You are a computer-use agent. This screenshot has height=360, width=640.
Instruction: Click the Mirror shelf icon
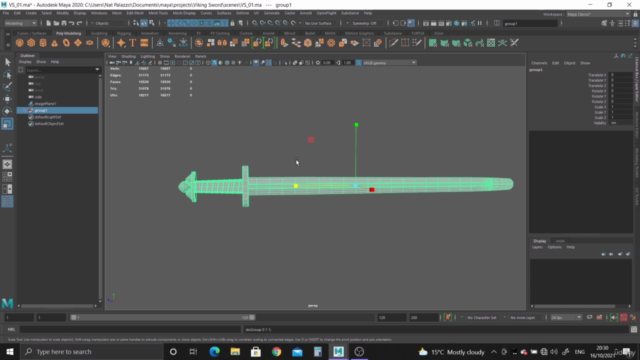[x=222, y=43]
